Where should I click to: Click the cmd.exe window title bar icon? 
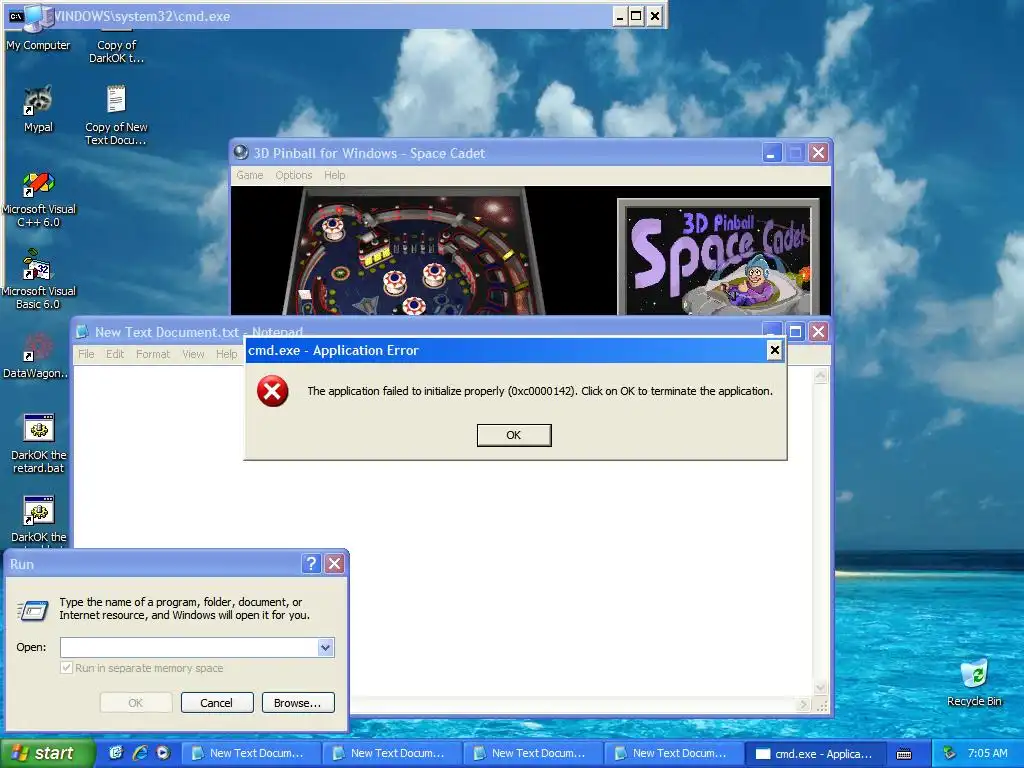[x=16, y=16]
